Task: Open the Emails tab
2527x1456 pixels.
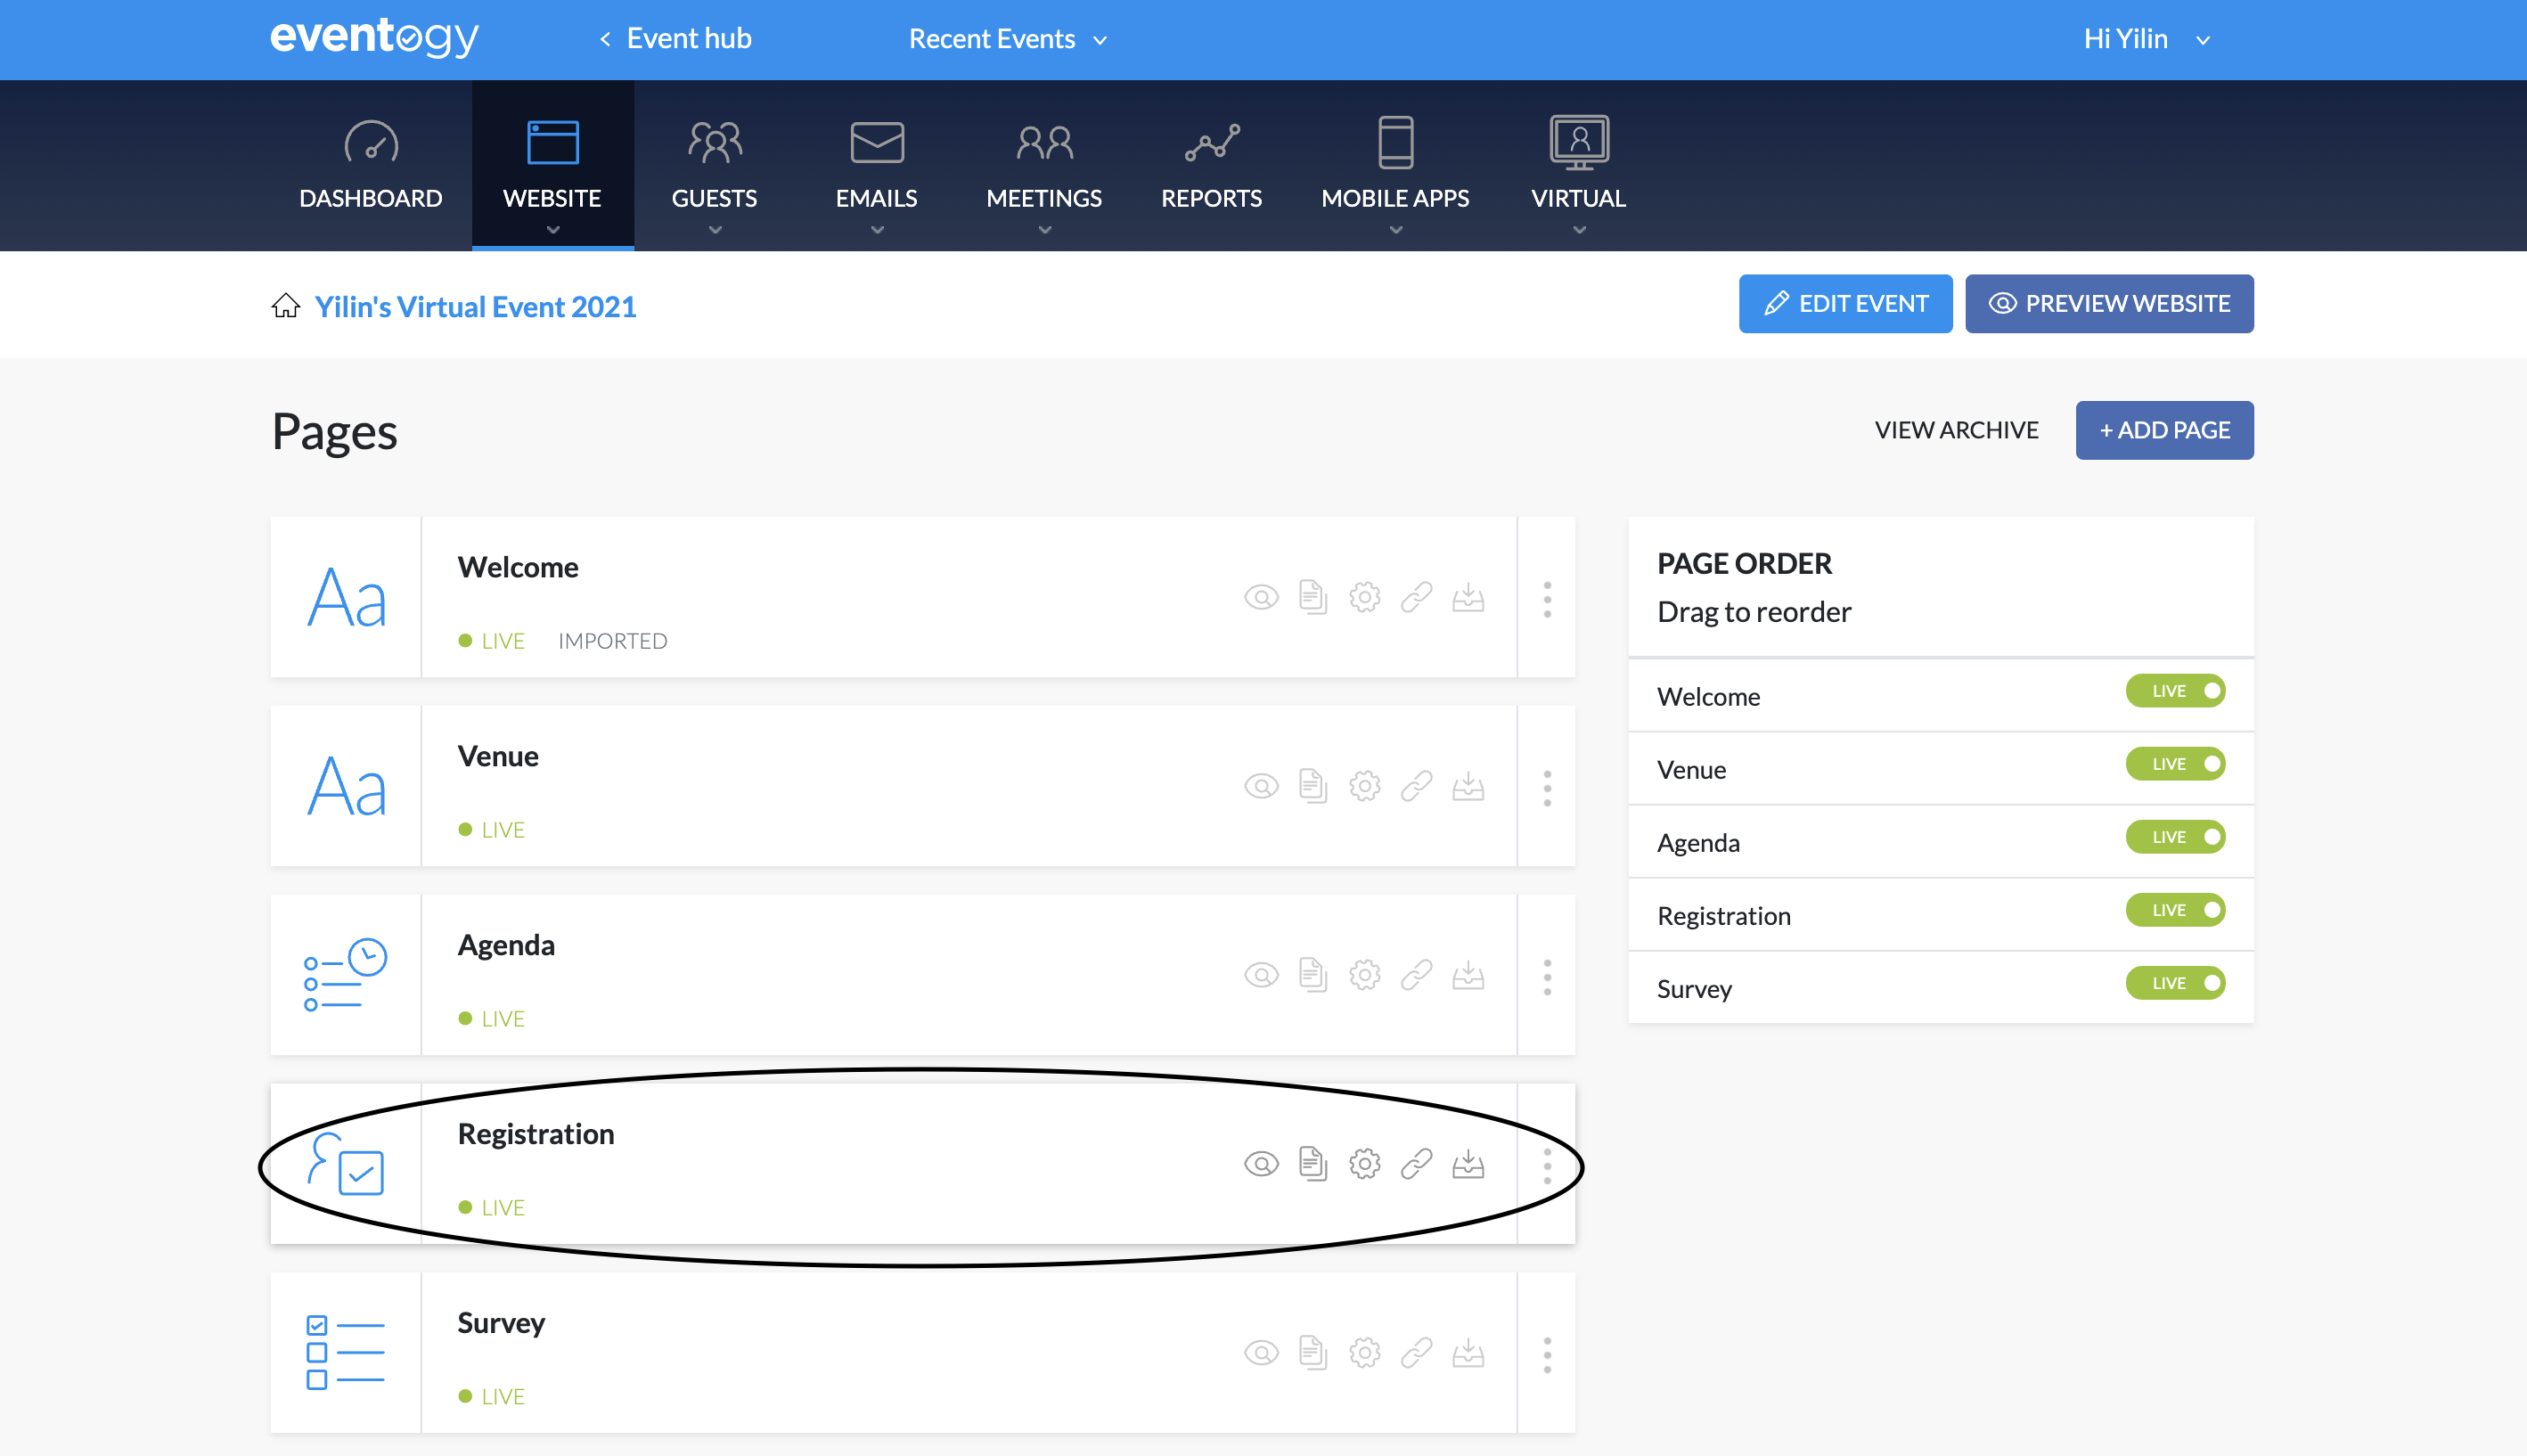Action: [877, 166]
